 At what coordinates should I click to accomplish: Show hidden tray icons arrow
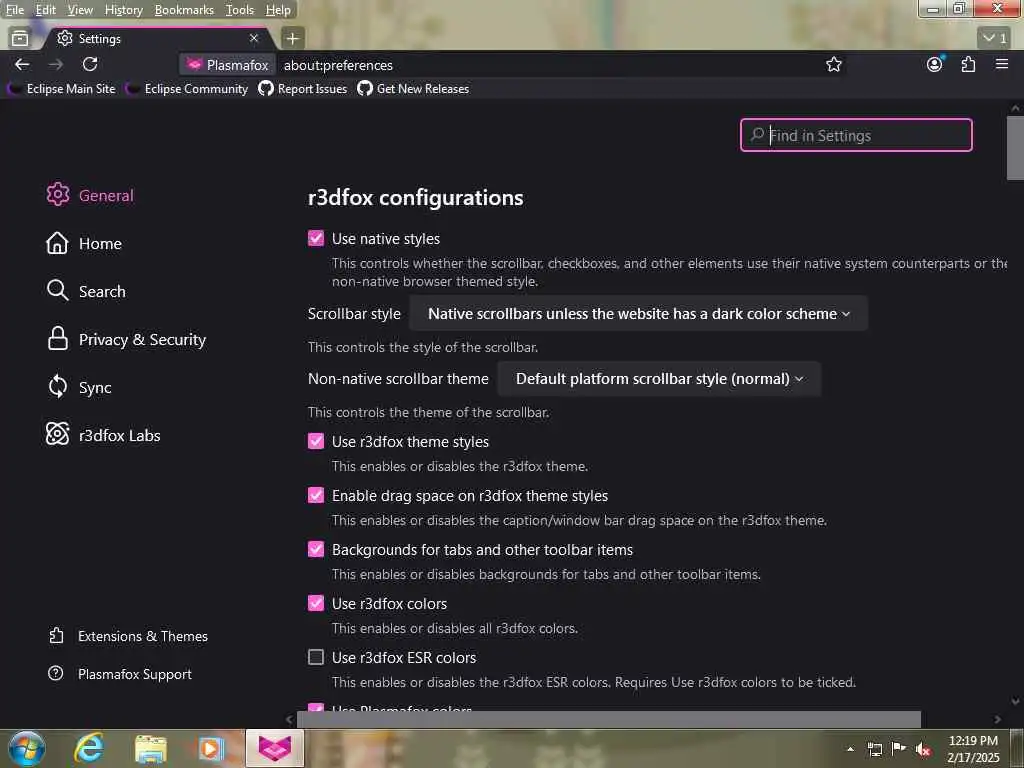click(x=850, y=749)
